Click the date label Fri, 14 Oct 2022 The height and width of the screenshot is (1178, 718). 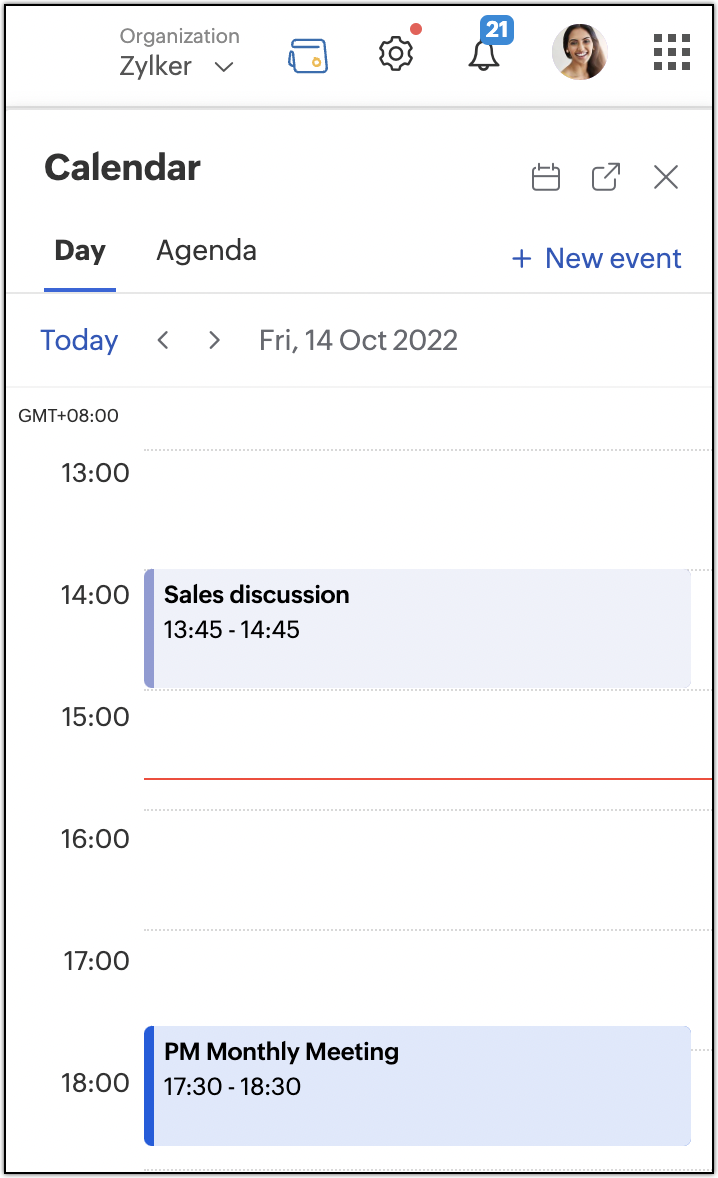click(x=358, y=340)
